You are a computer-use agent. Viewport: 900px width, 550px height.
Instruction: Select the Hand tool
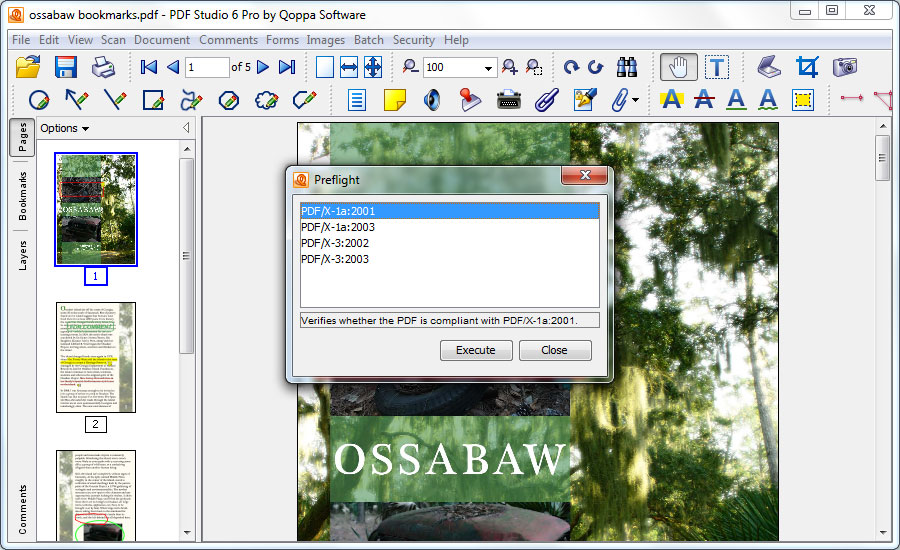click(678, 67)
